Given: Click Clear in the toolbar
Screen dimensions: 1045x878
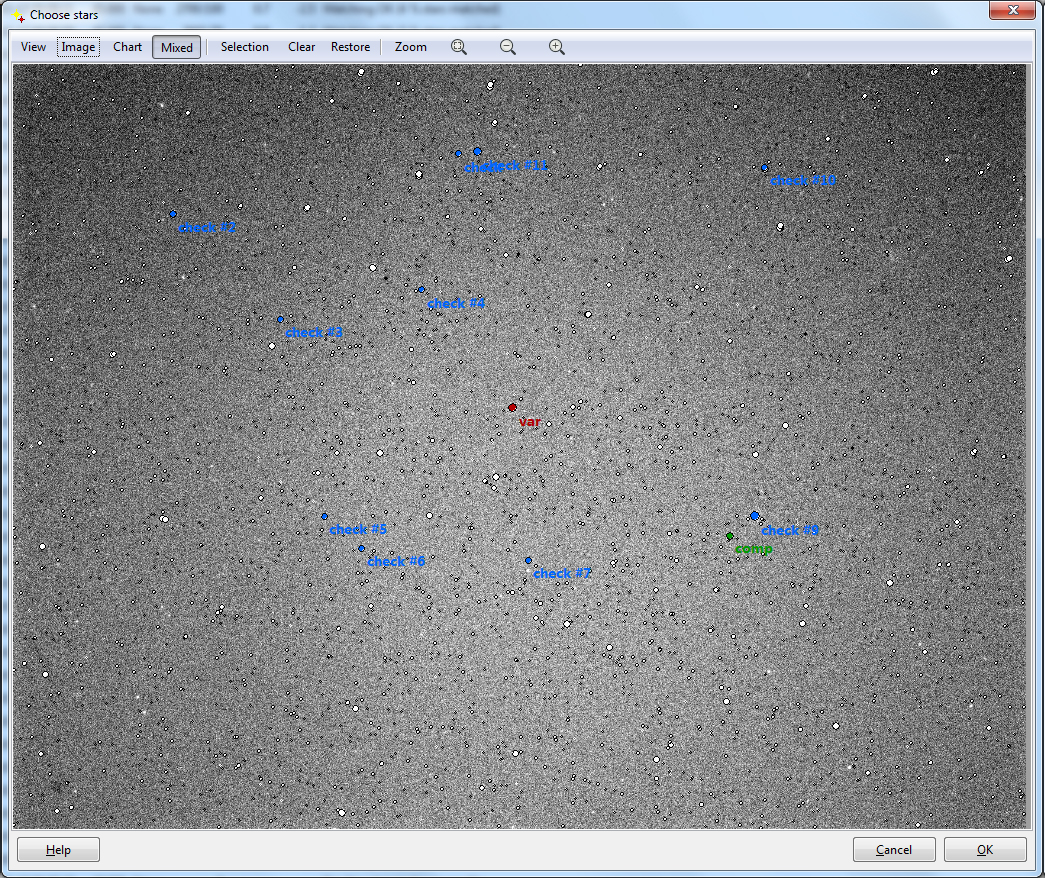Looking at the screenshot, I should [x=301, y=47].
